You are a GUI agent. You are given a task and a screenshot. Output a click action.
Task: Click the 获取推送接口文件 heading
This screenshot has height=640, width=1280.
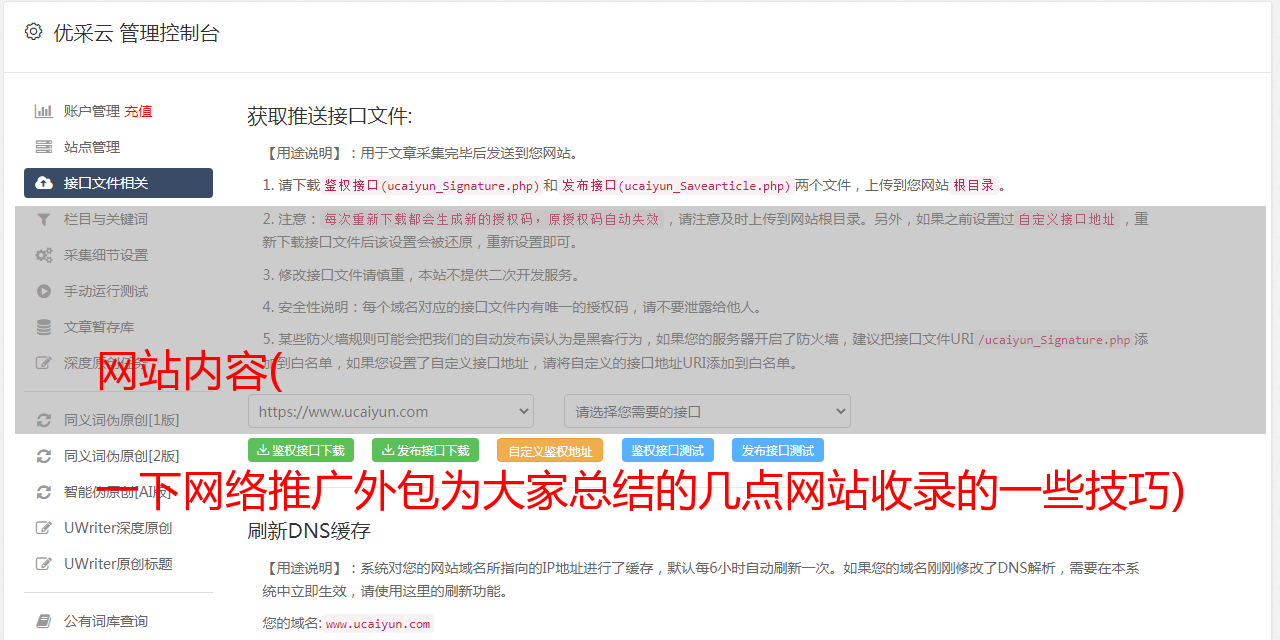(x=330, y=116)
